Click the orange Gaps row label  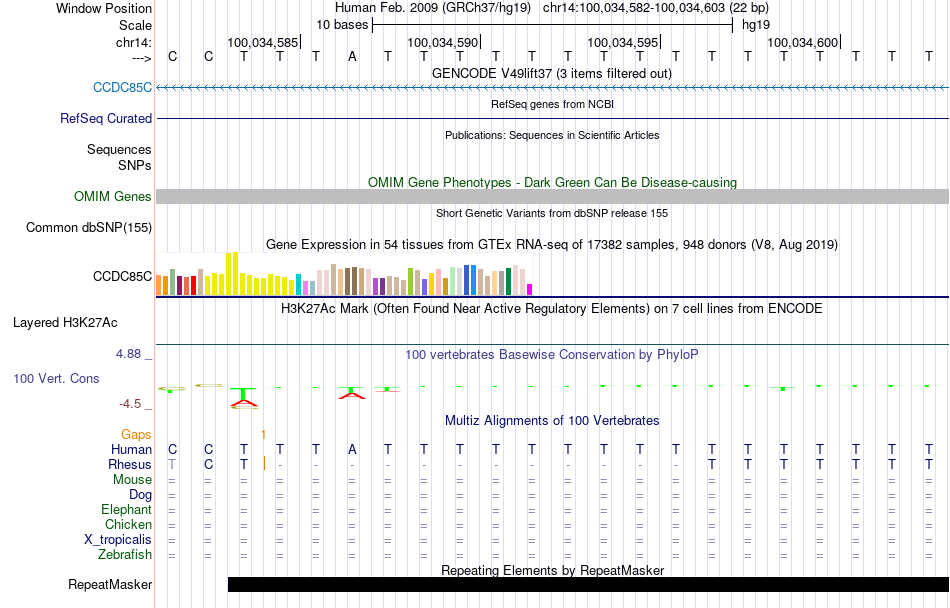tap(136, 434)
